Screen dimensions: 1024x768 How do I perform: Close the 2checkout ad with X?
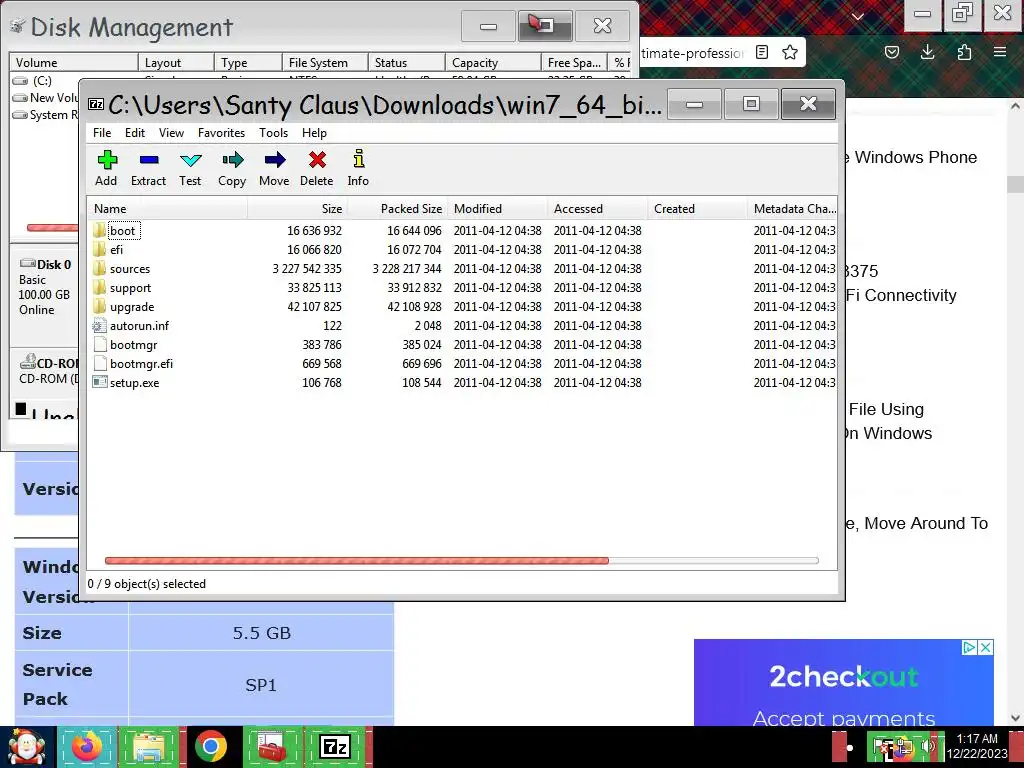coord(986,647)
